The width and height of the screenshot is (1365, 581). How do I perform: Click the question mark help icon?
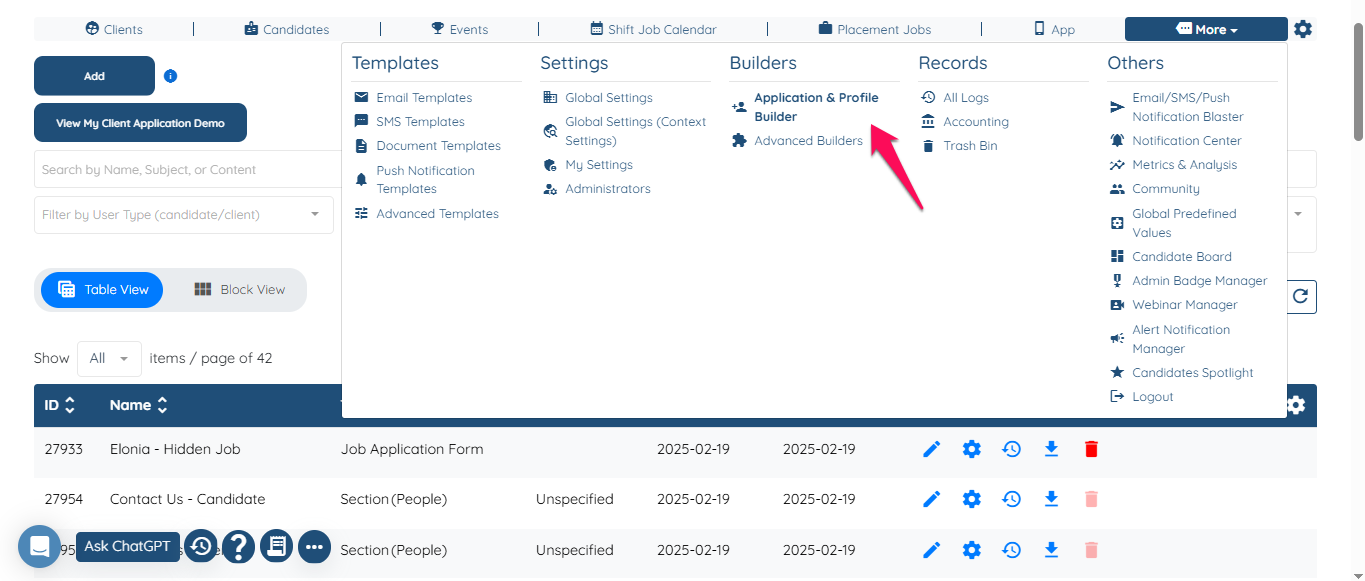(x=238, y=546)
